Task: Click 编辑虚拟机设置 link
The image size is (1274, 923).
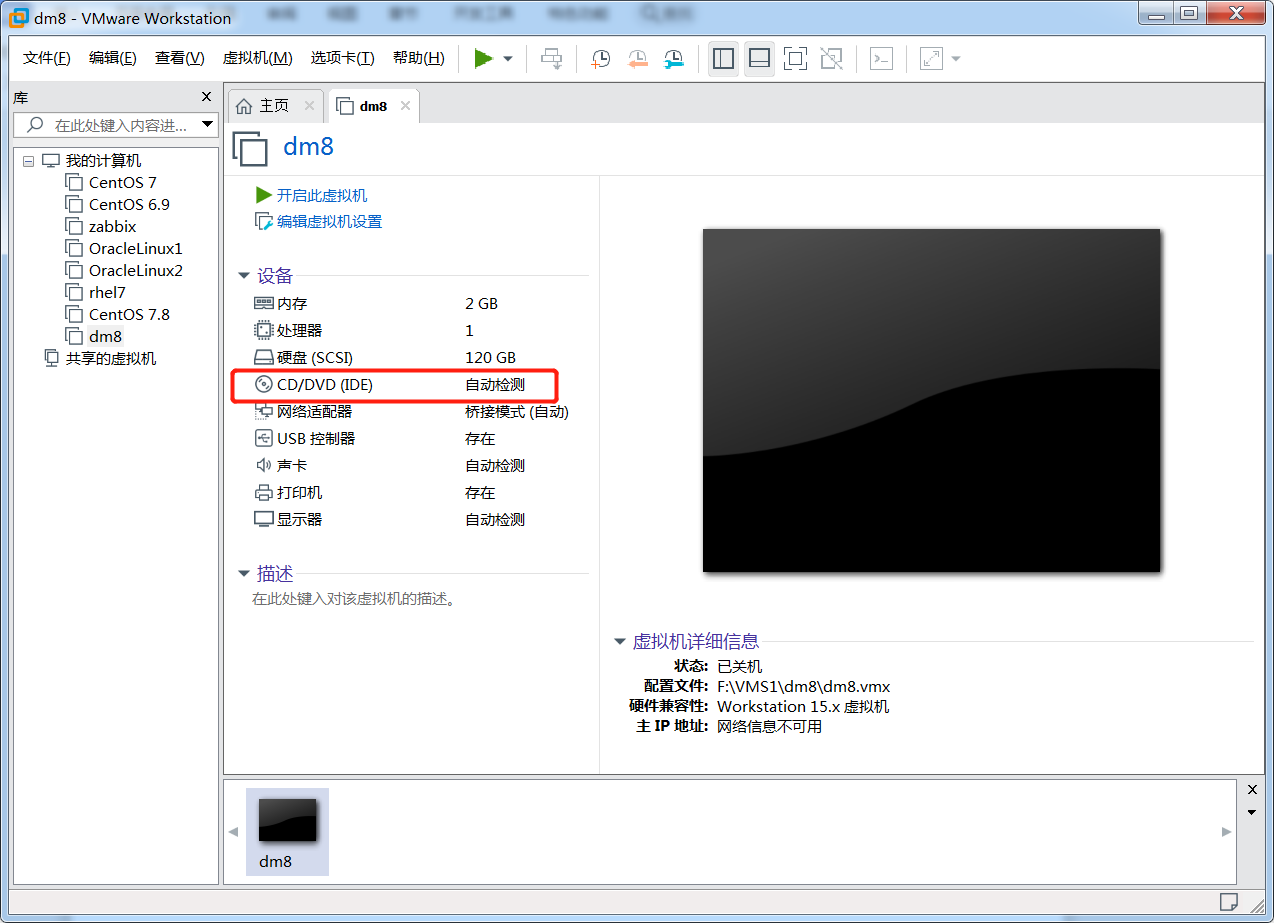Action: click(x=329, y=221)
